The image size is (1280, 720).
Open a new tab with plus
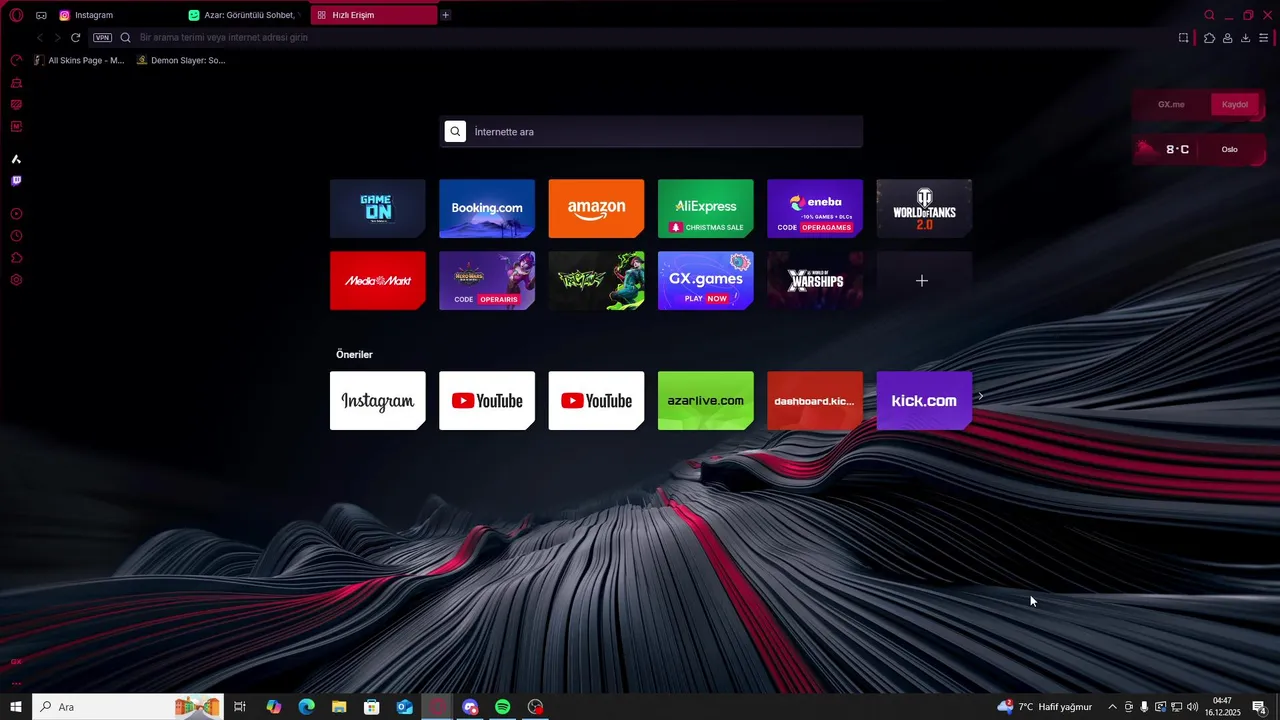coord(445,15)
